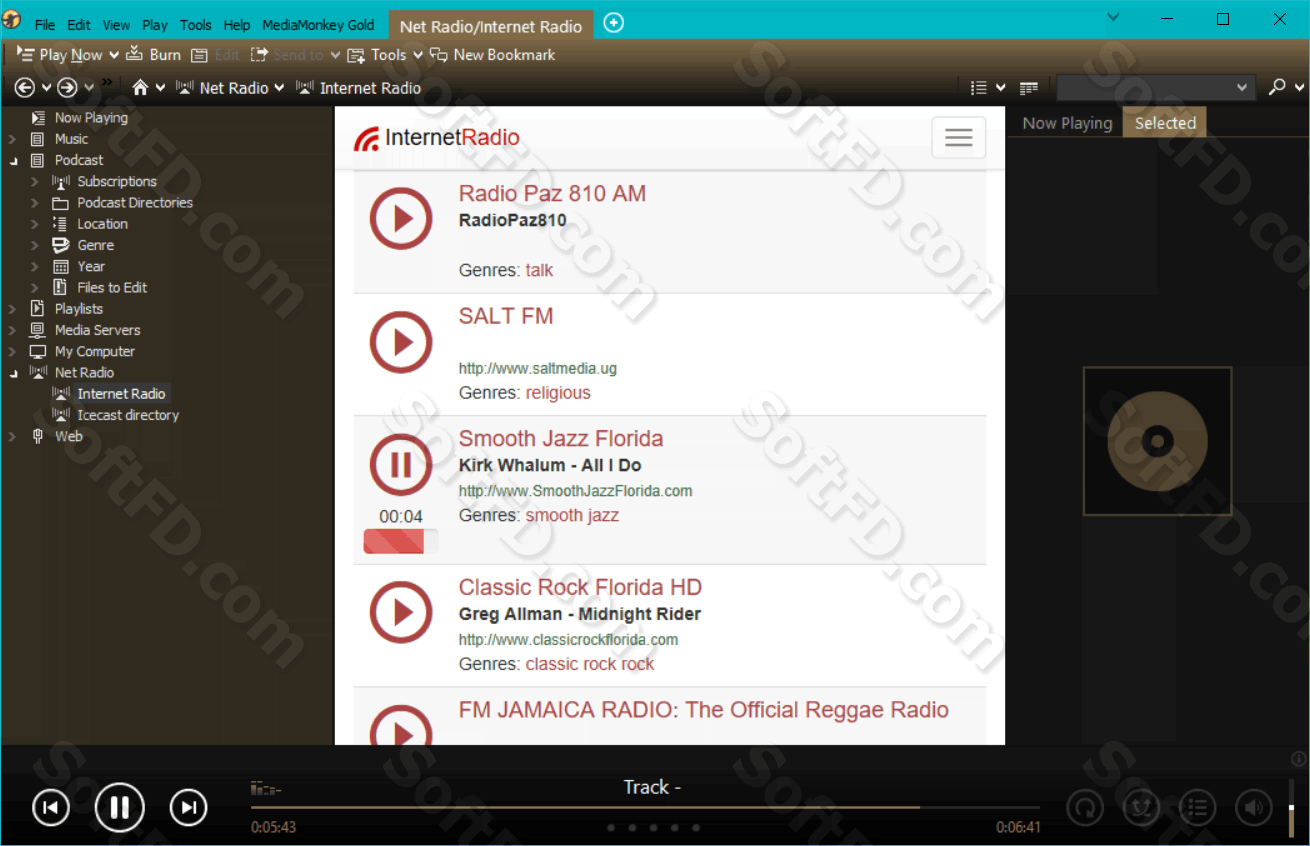Click the smooth jazz genre link

[572, 515]
